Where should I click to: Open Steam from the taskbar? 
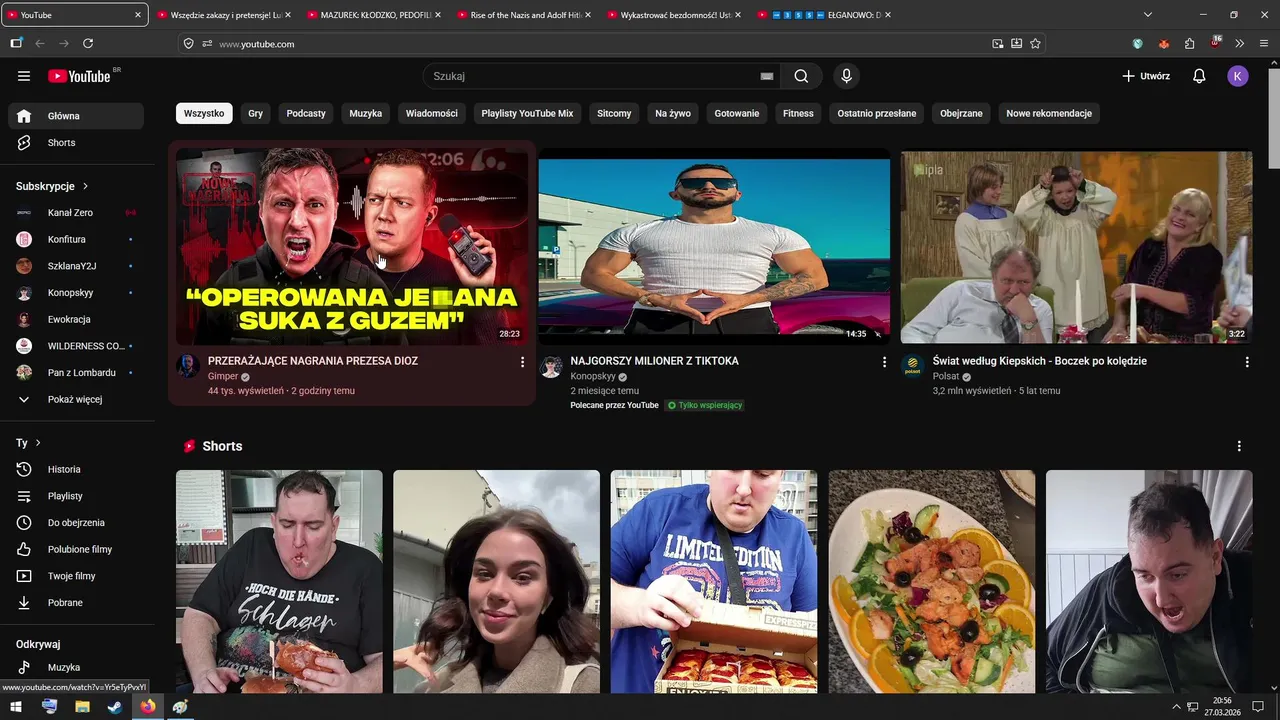[115, 706]
